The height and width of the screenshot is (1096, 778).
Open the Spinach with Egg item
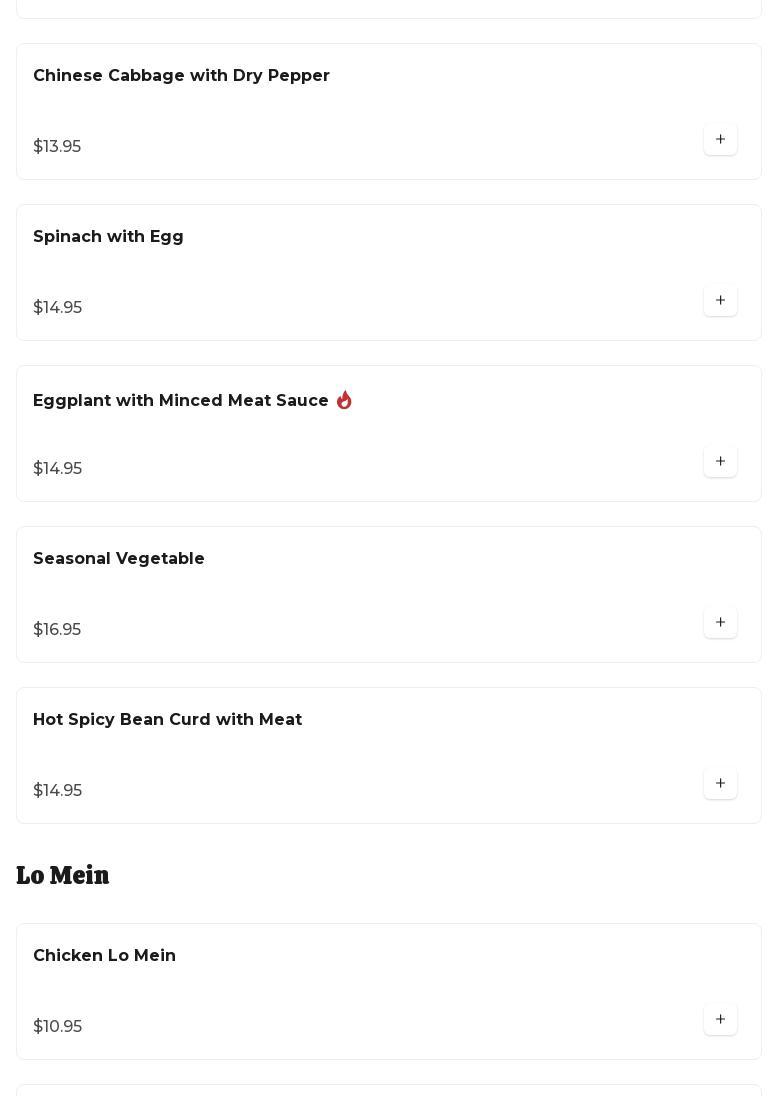pyautogui.click(x=108, y=237)
